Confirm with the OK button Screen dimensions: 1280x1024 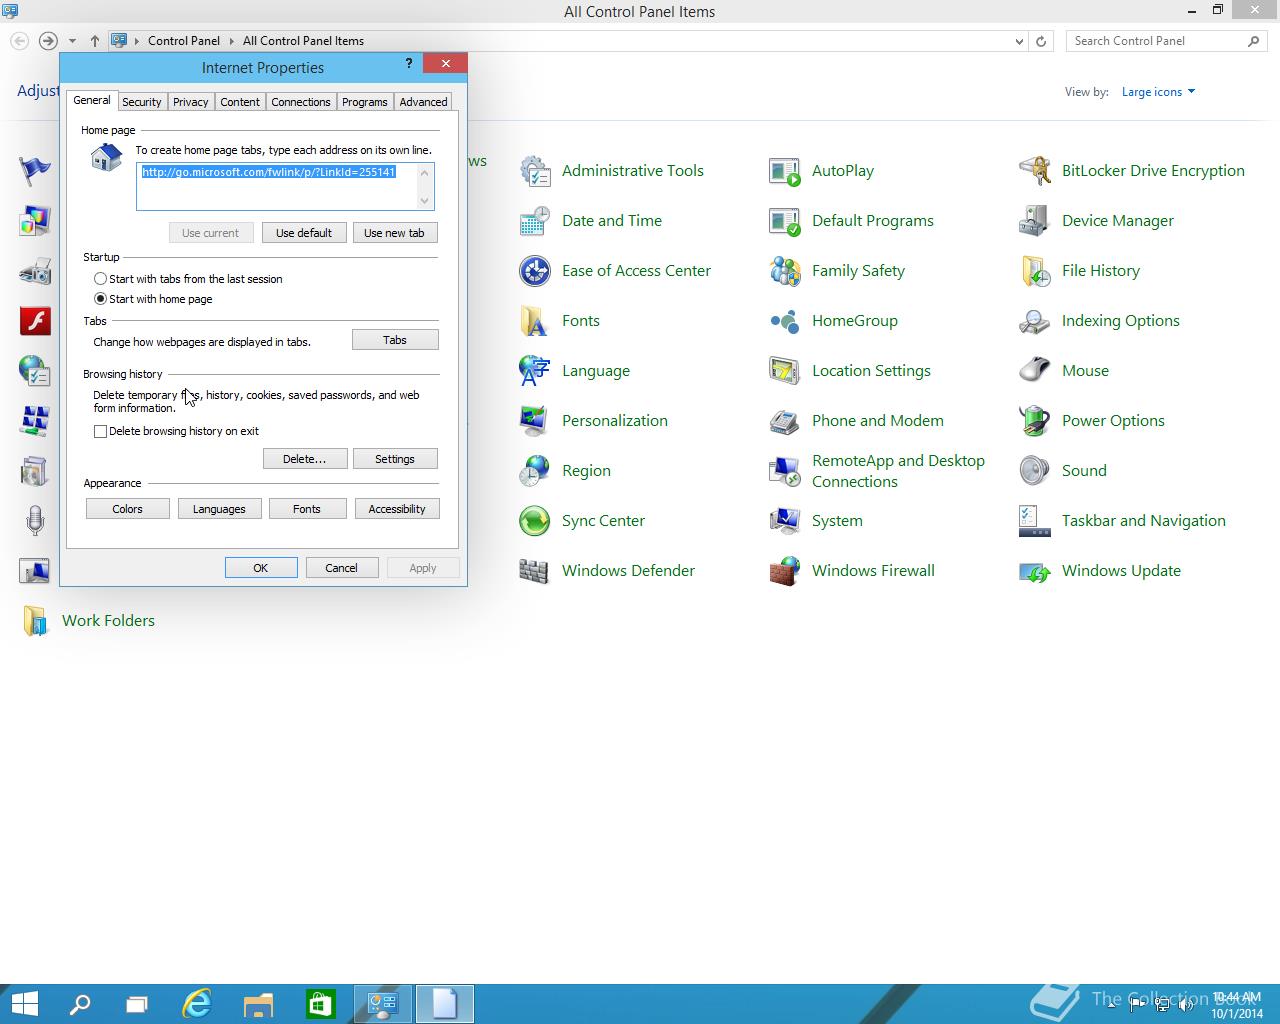(x=261, y=568)
